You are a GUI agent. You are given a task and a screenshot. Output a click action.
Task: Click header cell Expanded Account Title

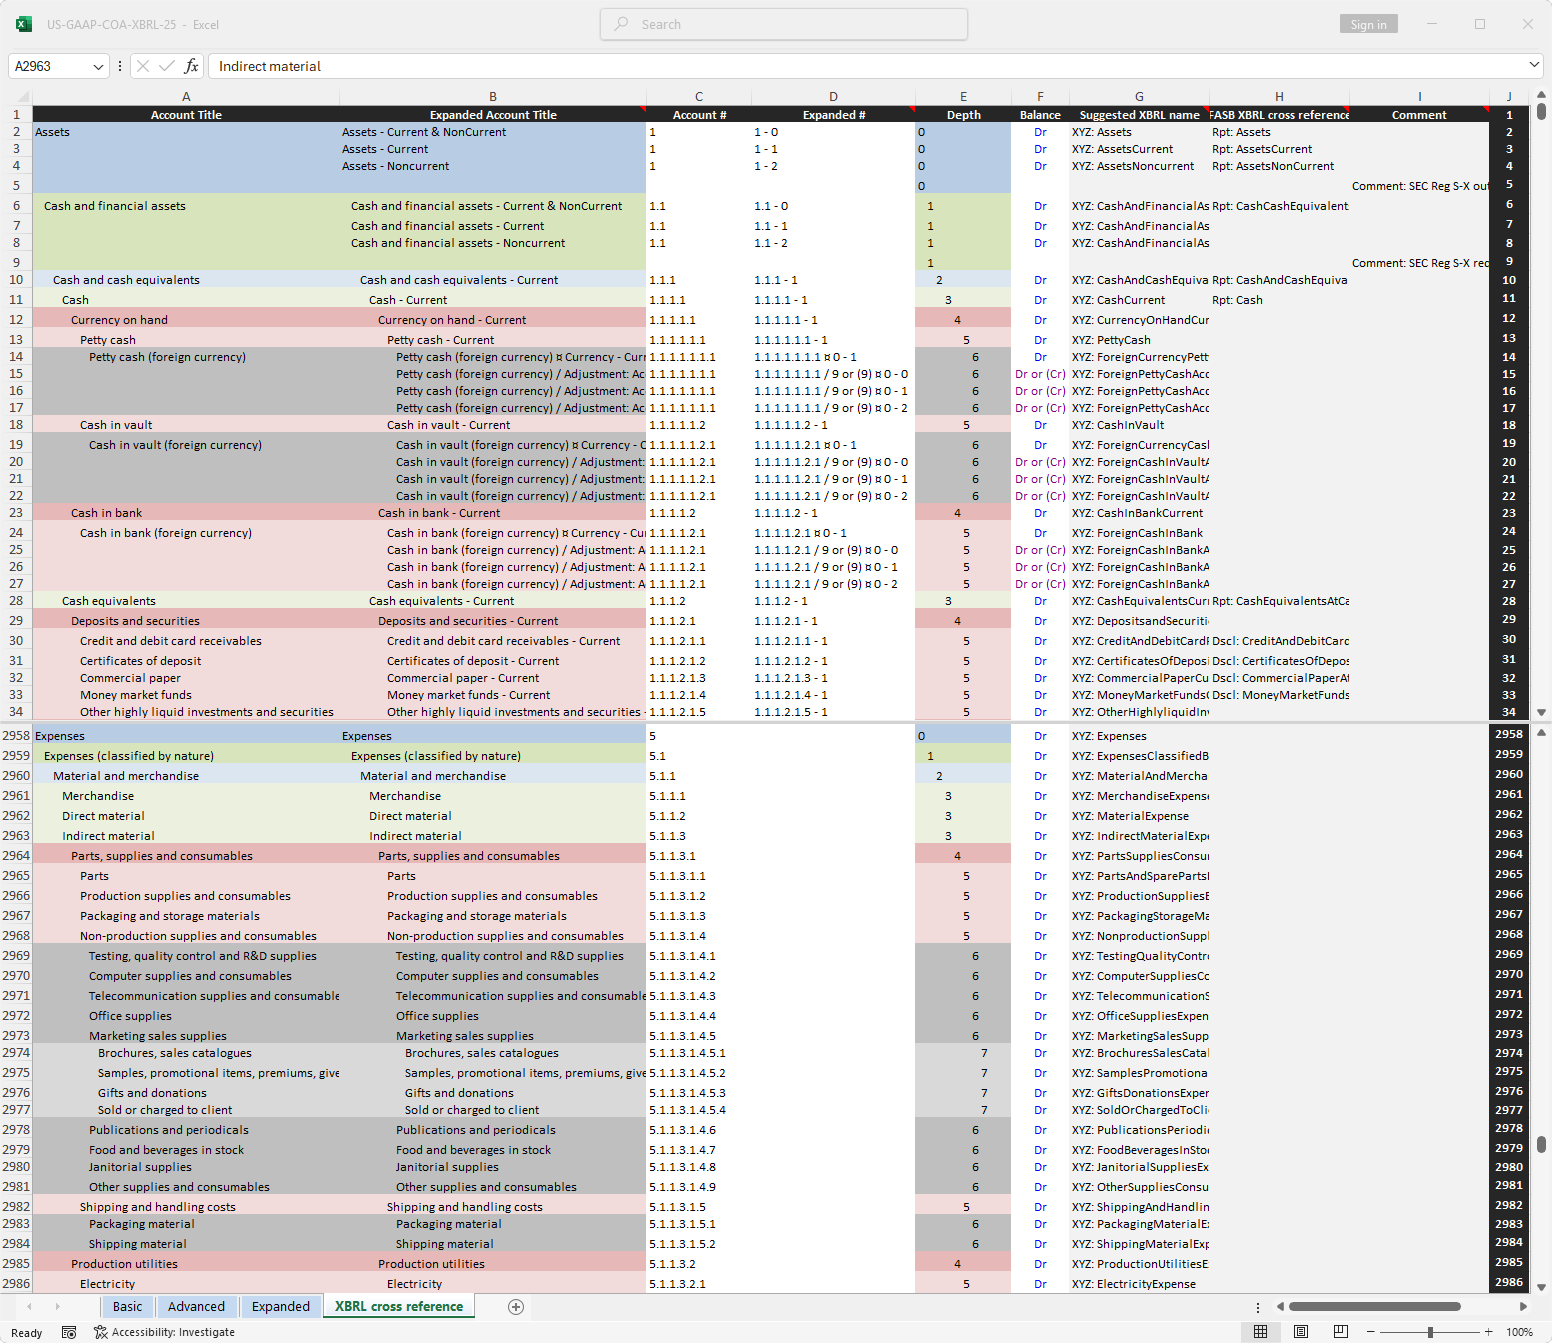tap(493, 115)
